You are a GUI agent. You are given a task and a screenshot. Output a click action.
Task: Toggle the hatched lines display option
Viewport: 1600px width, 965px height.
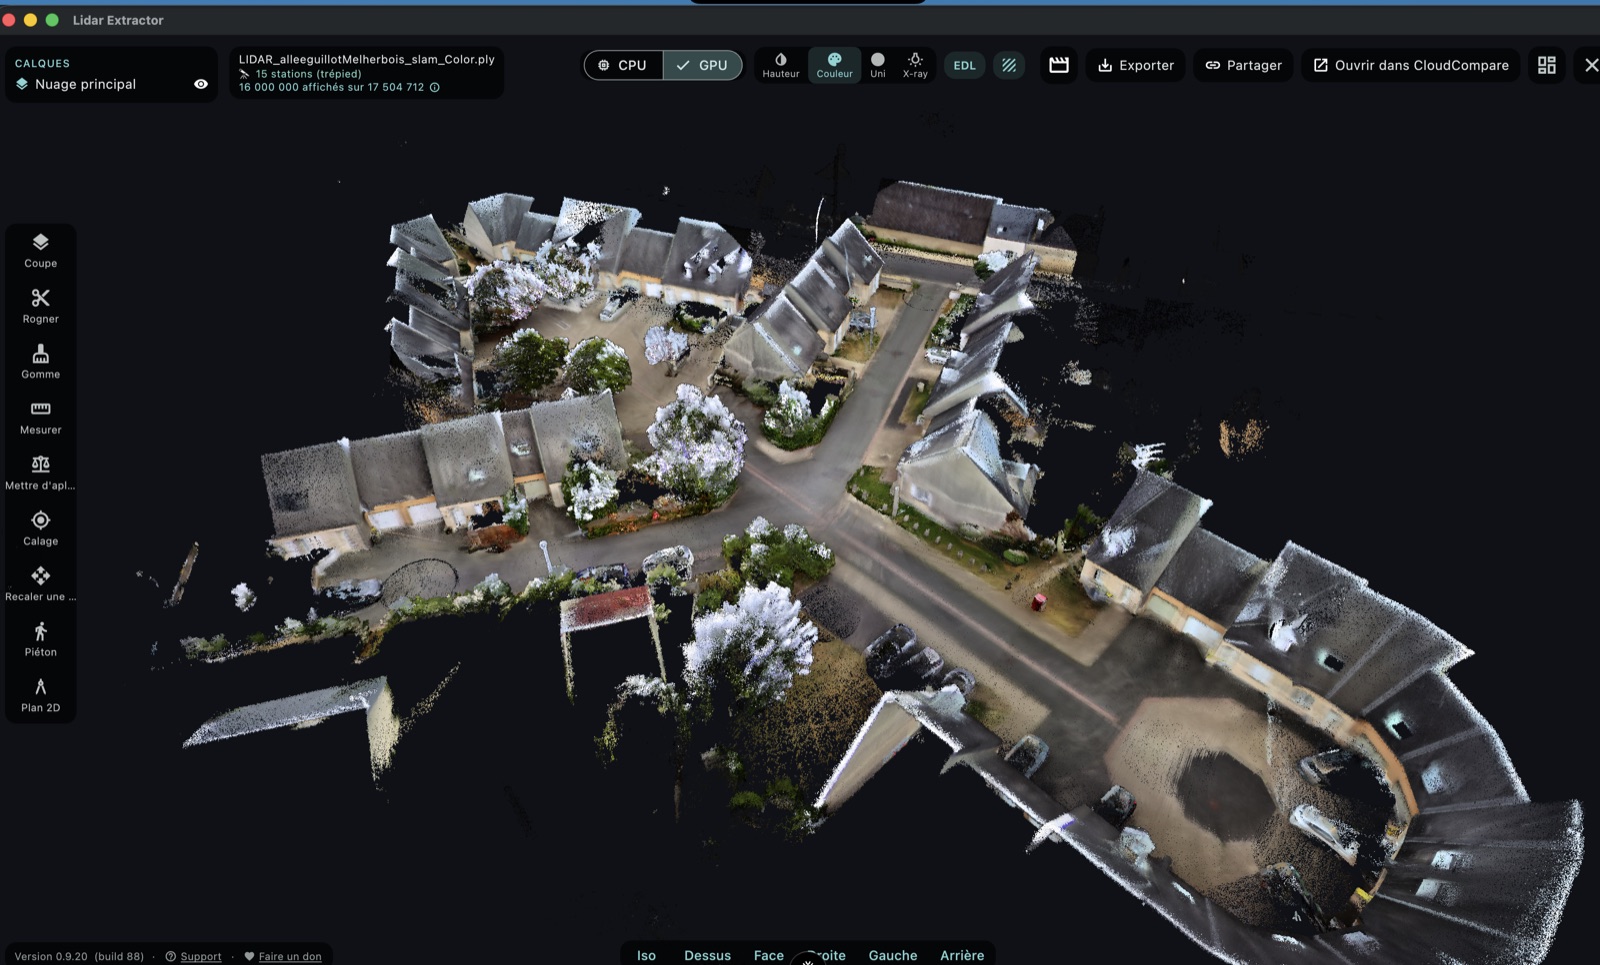click(1009, 65)
